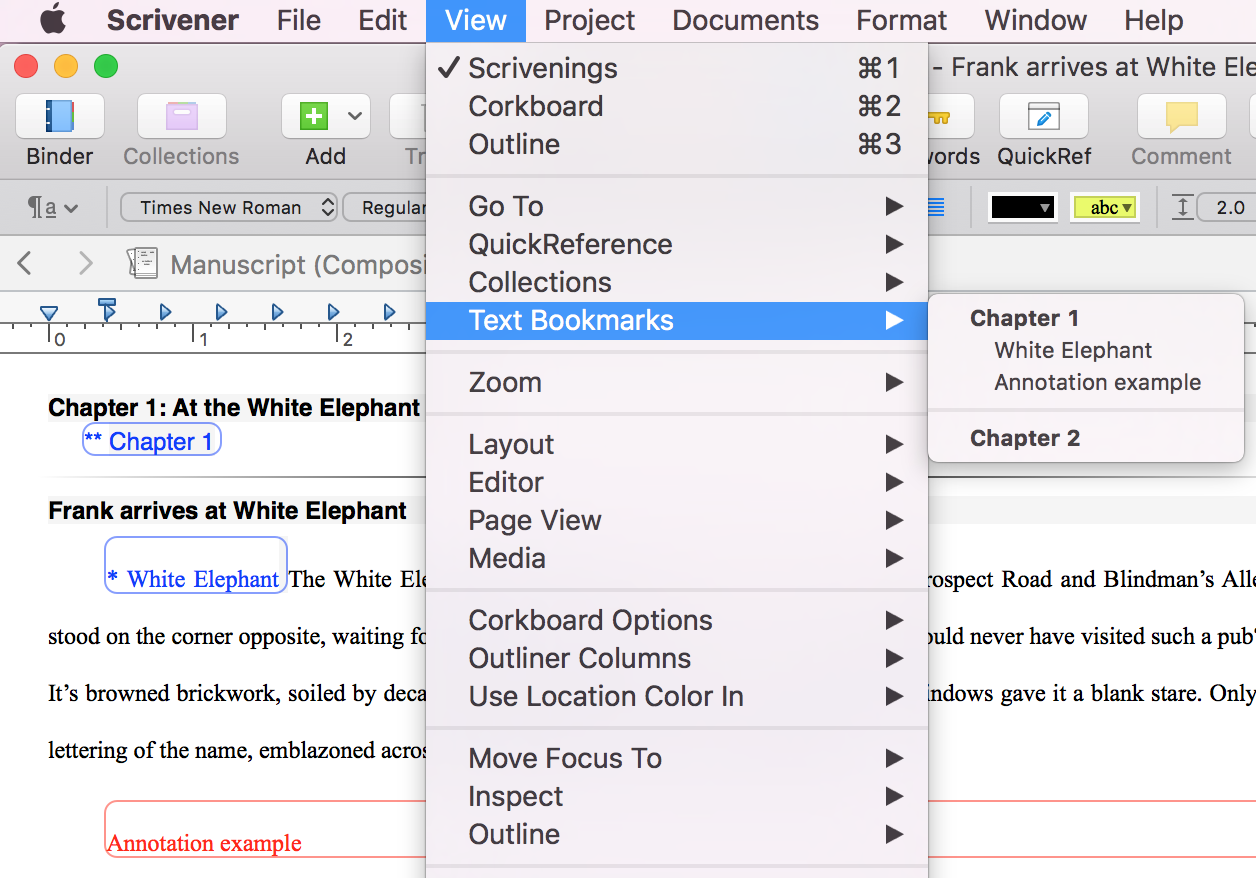This screenshot has height=878, width=1256.
Task: Open Corkboard Options submenu
Action: [677, 620]
